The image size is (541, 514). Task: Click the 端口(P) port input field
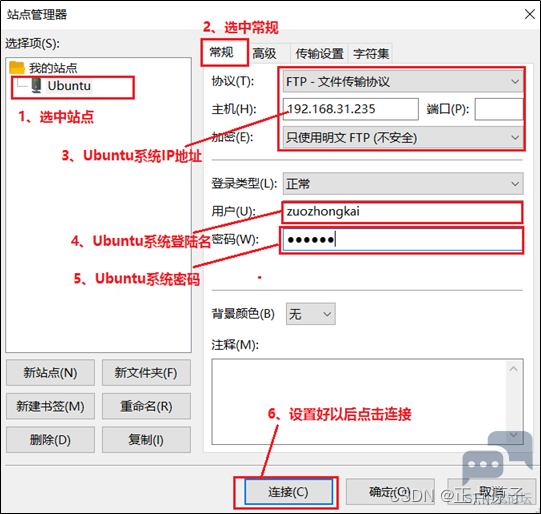click(x=499, y=109)
